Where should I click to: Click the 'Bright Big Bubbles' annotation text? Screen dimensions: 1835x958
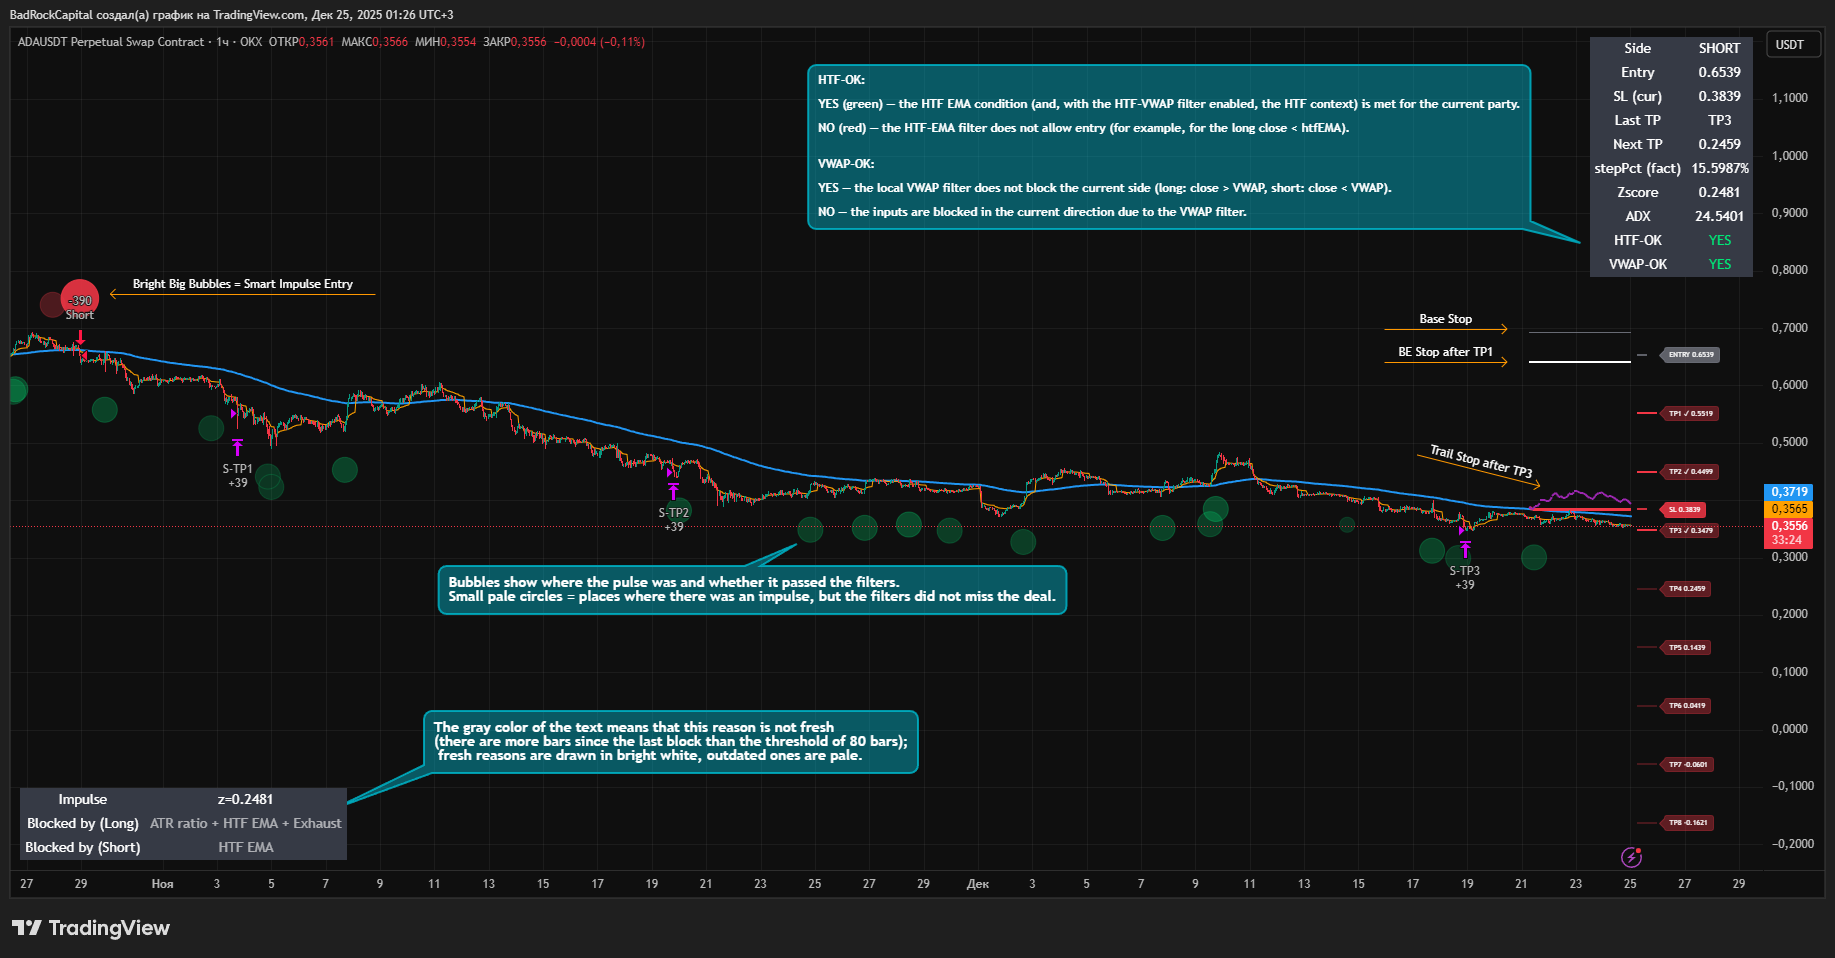pyautogui.click(x=243, y=284)
